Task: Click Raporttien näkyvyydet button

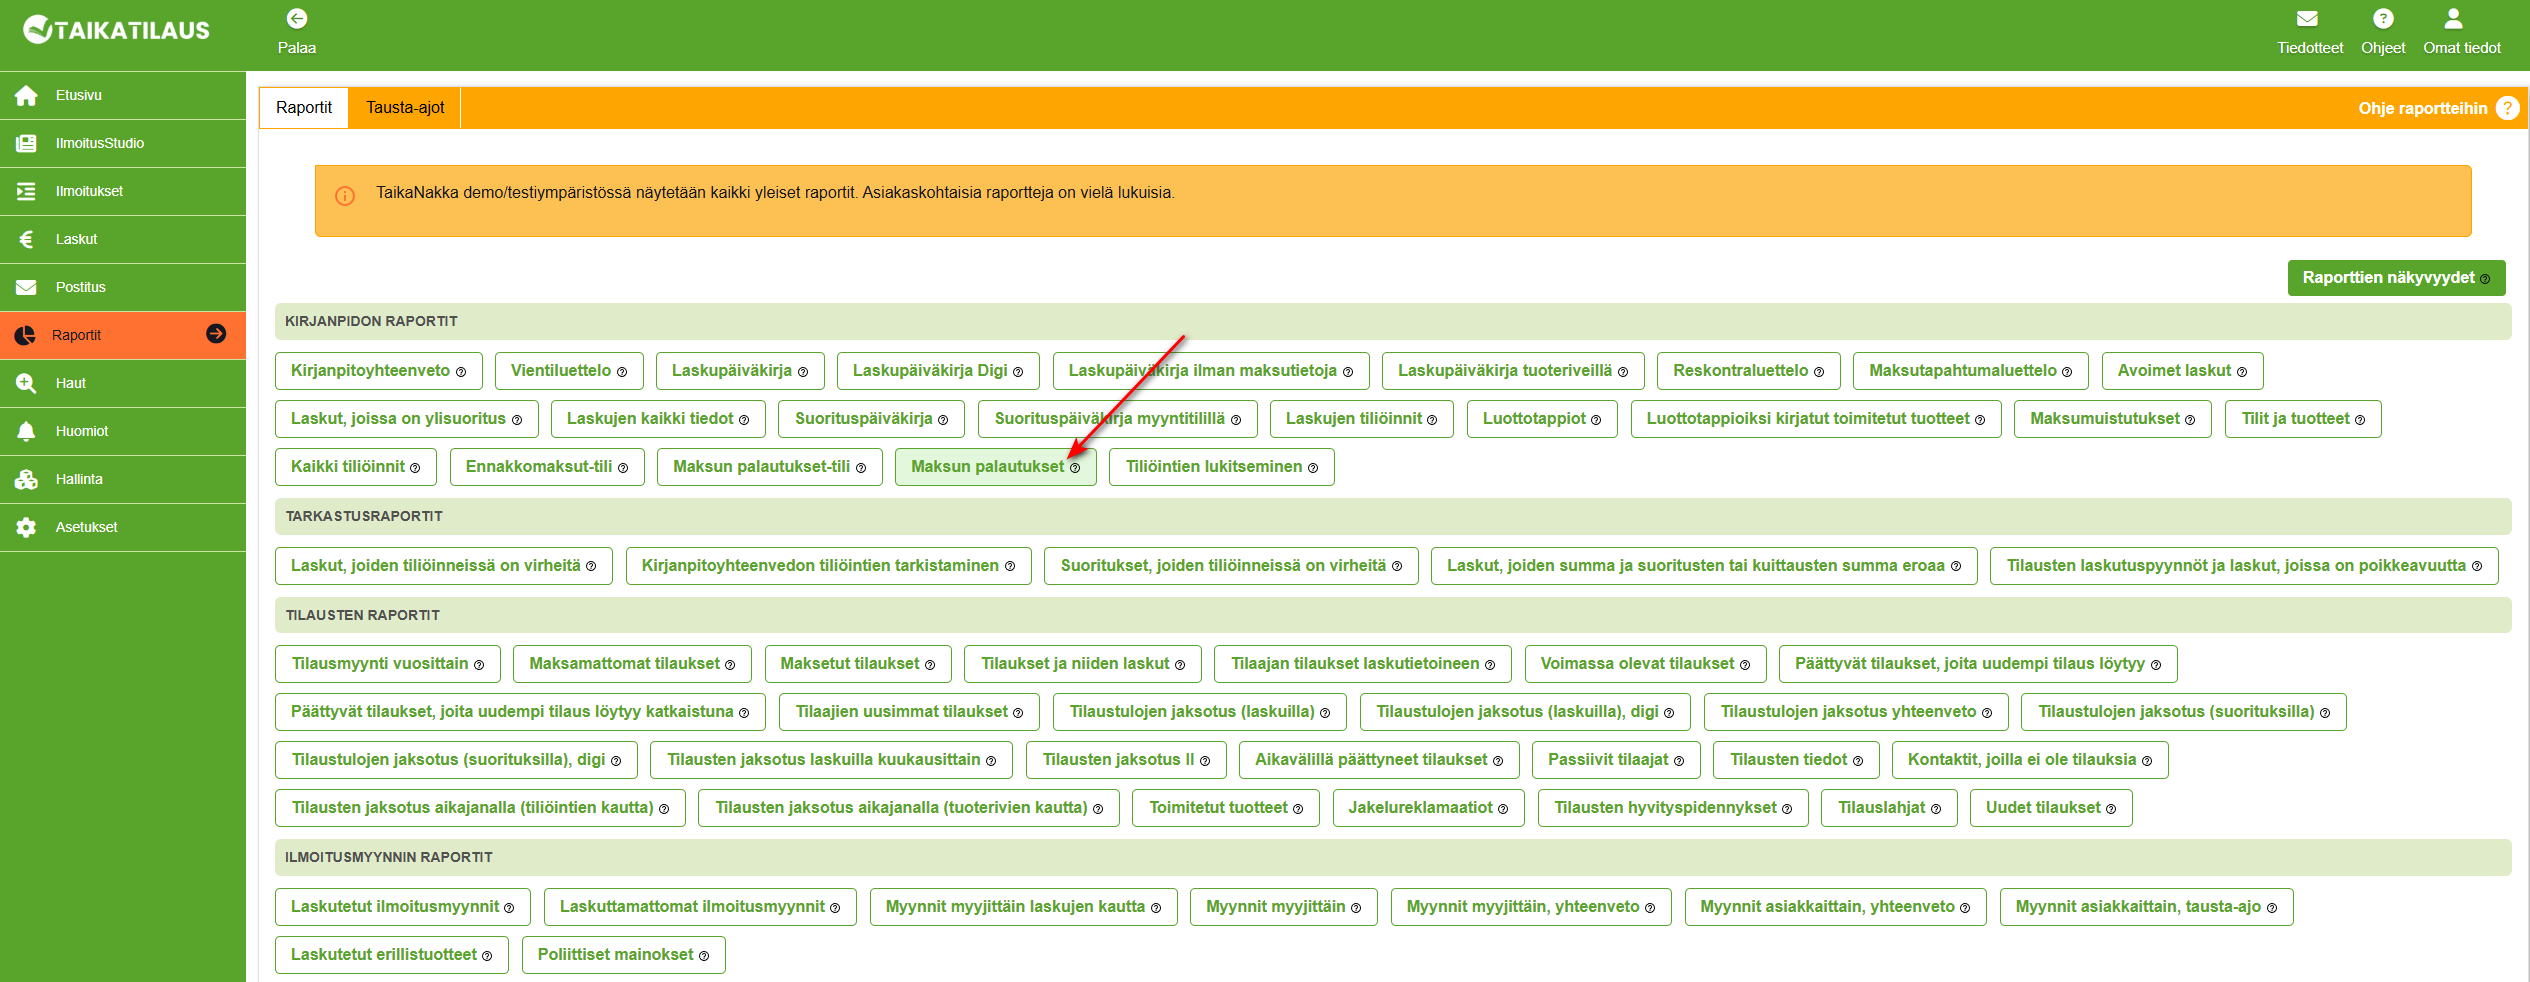Action: pos(2395,278)
